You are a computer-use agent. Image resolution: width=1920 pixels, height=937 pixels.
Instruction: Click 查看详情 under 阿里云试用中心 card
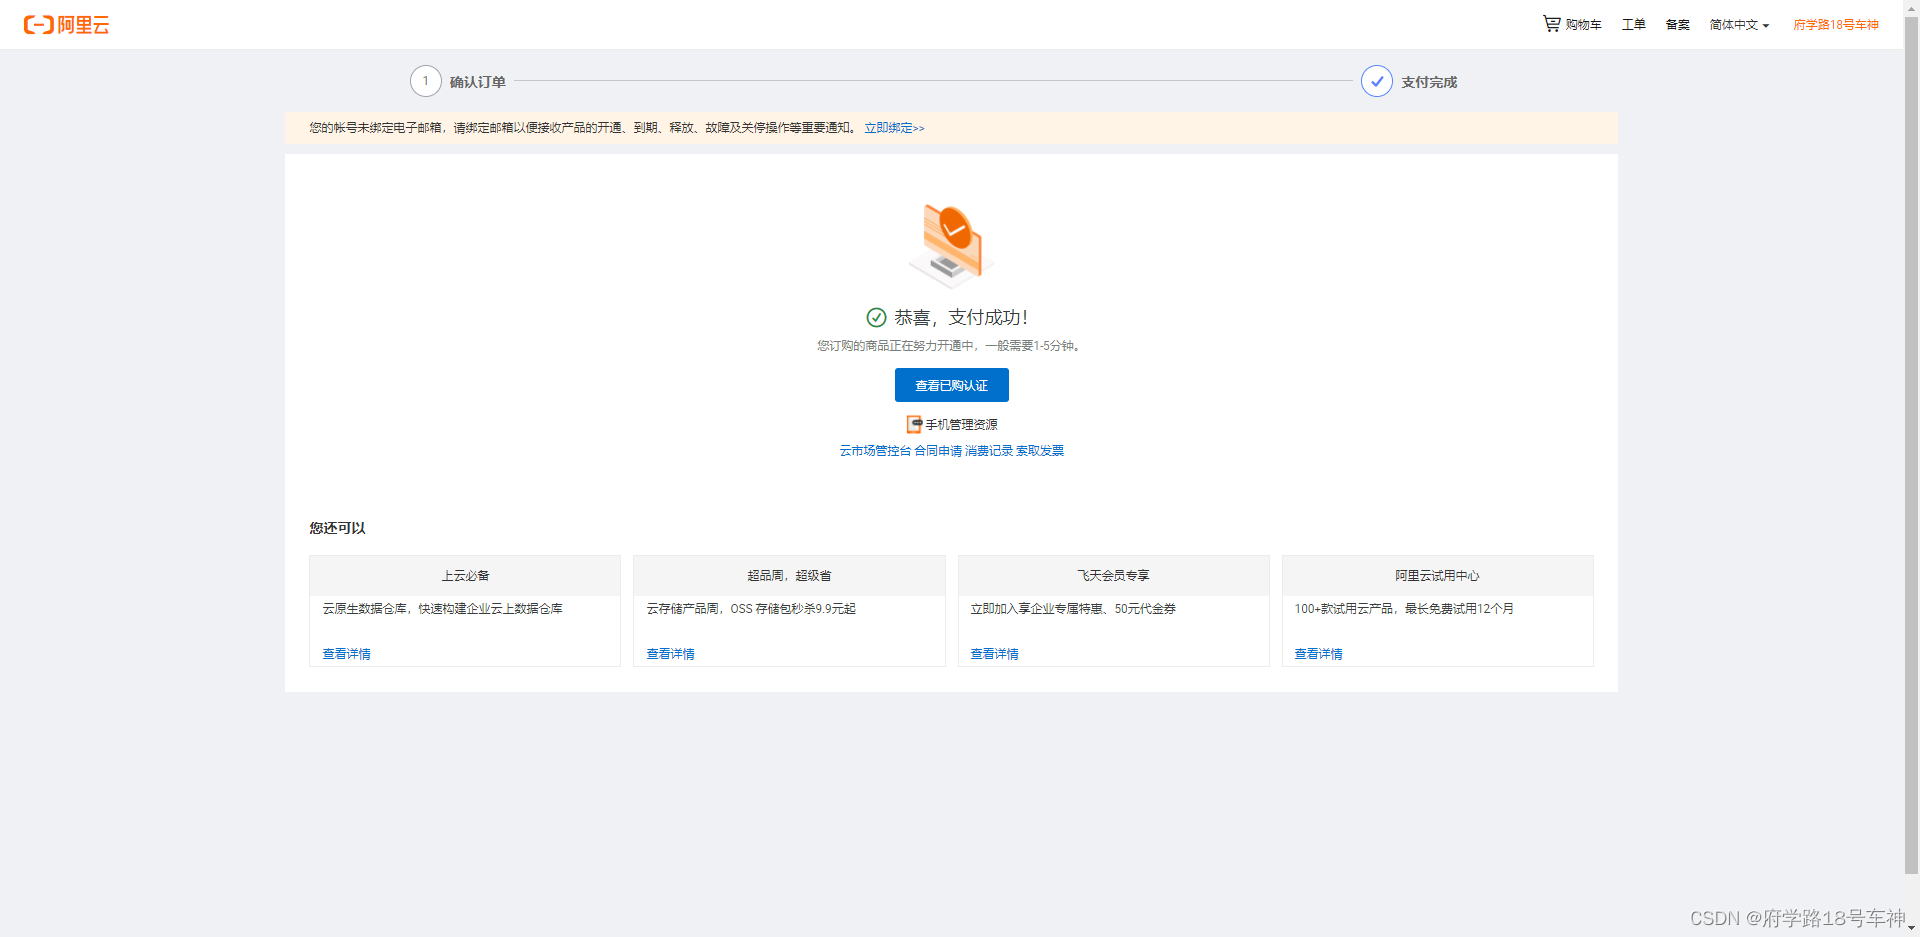(x=1318, y=654)
